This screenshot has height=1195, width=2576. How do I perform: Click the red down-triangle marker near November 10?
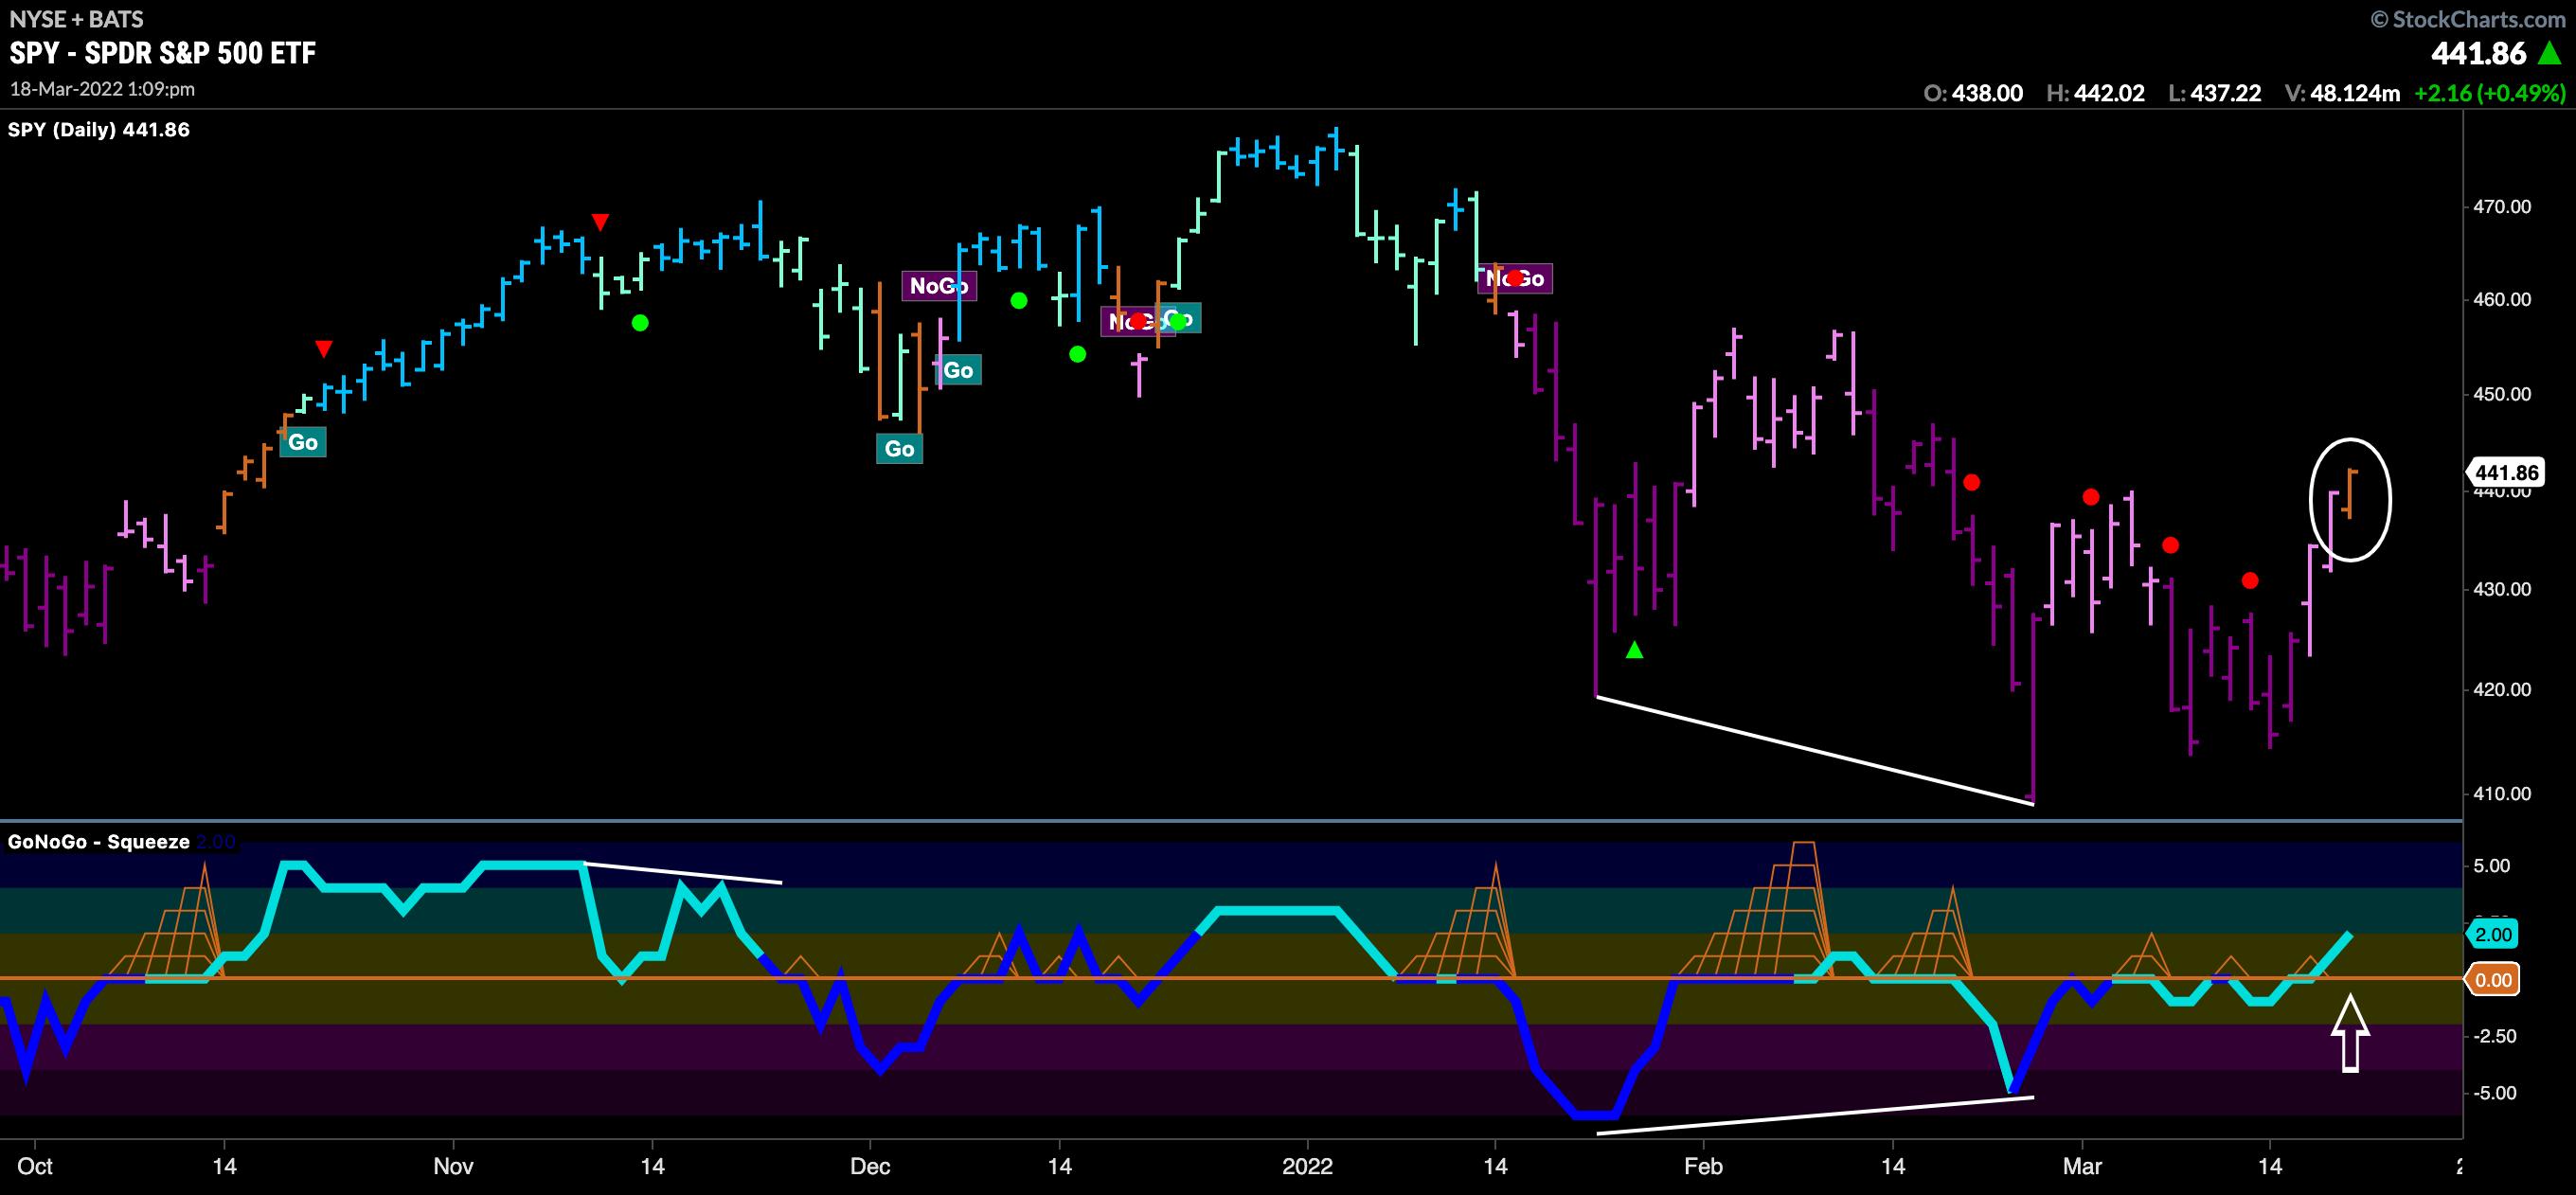point(600,222)
